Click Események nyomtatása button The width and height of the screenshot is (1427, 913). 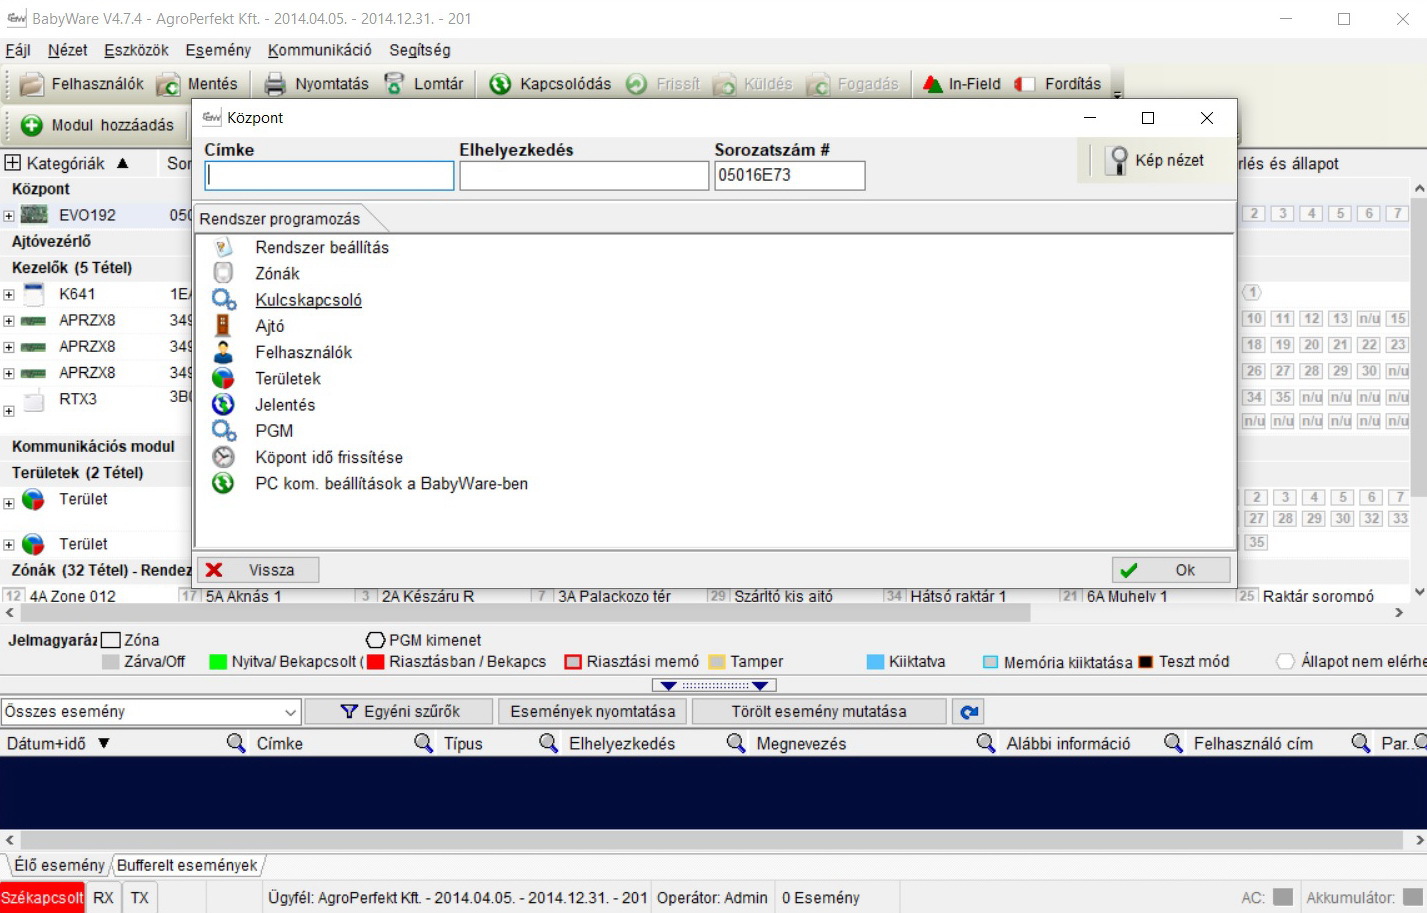pyautogui.click(x=593, y=711)
